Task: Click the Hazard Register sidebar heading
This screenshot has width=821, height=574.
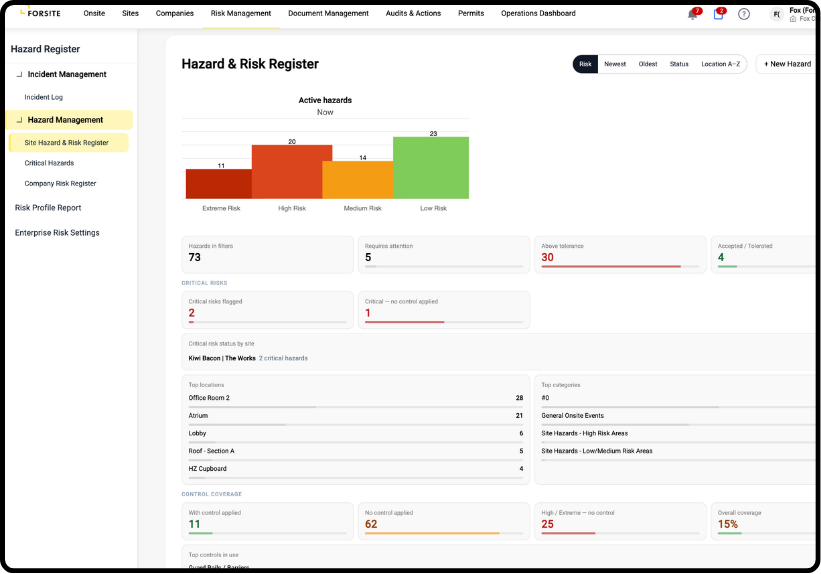Action: (45, 49)
